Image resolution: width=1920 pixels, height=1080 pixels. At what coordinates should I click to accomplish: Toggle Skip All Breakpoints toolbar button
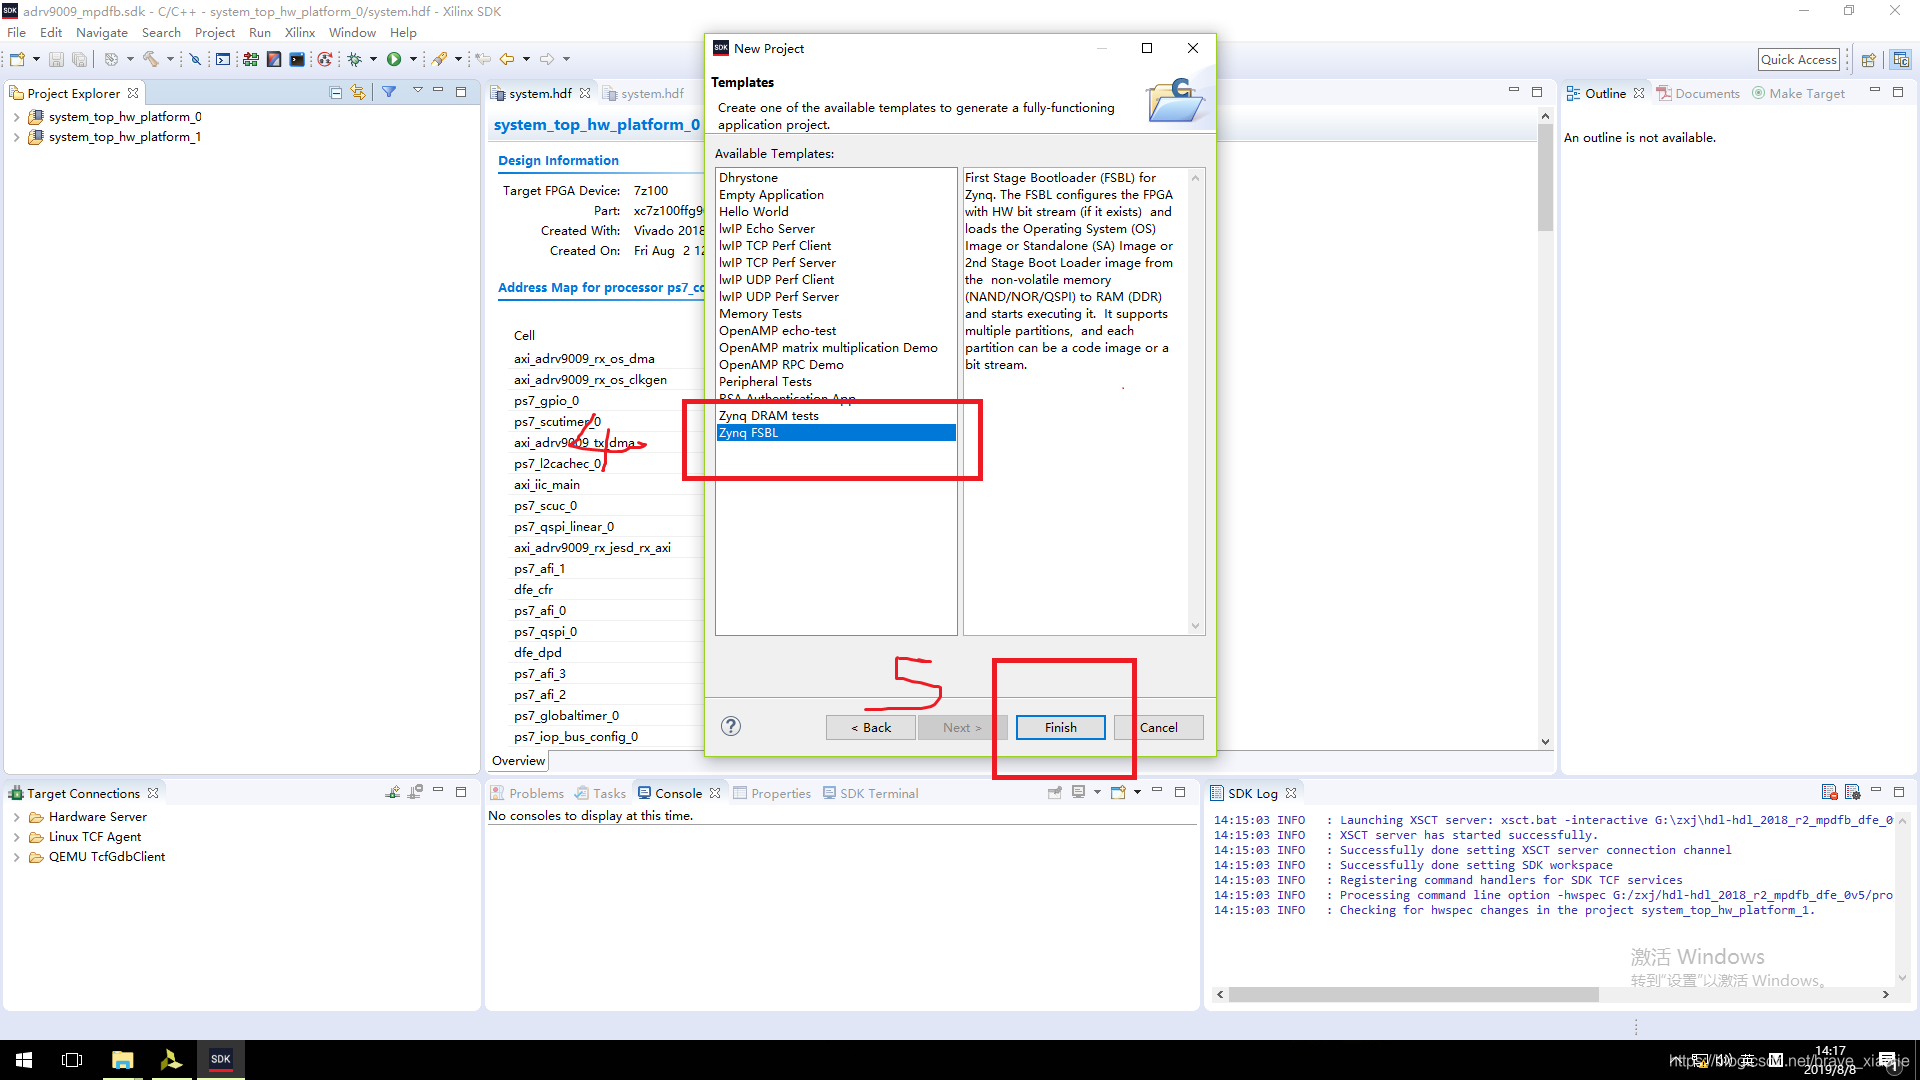[x=196, y=60]
